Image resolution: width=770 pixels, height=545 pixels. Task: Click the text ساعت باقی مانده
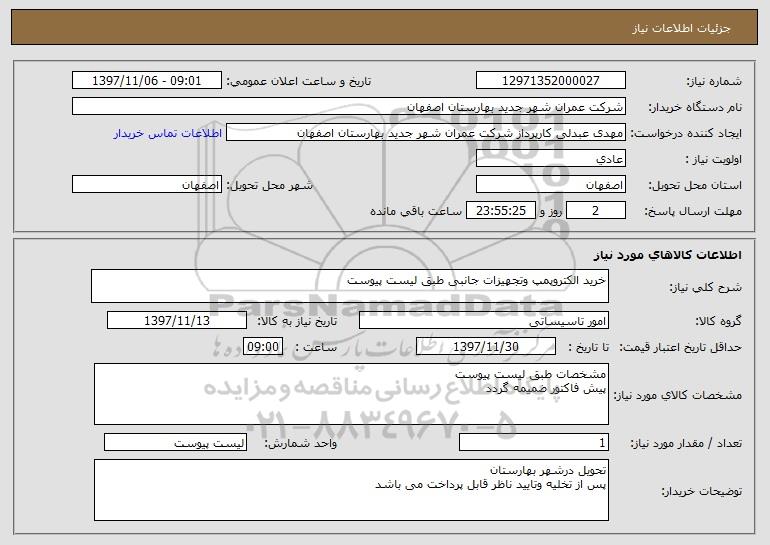tap(416, 211)
